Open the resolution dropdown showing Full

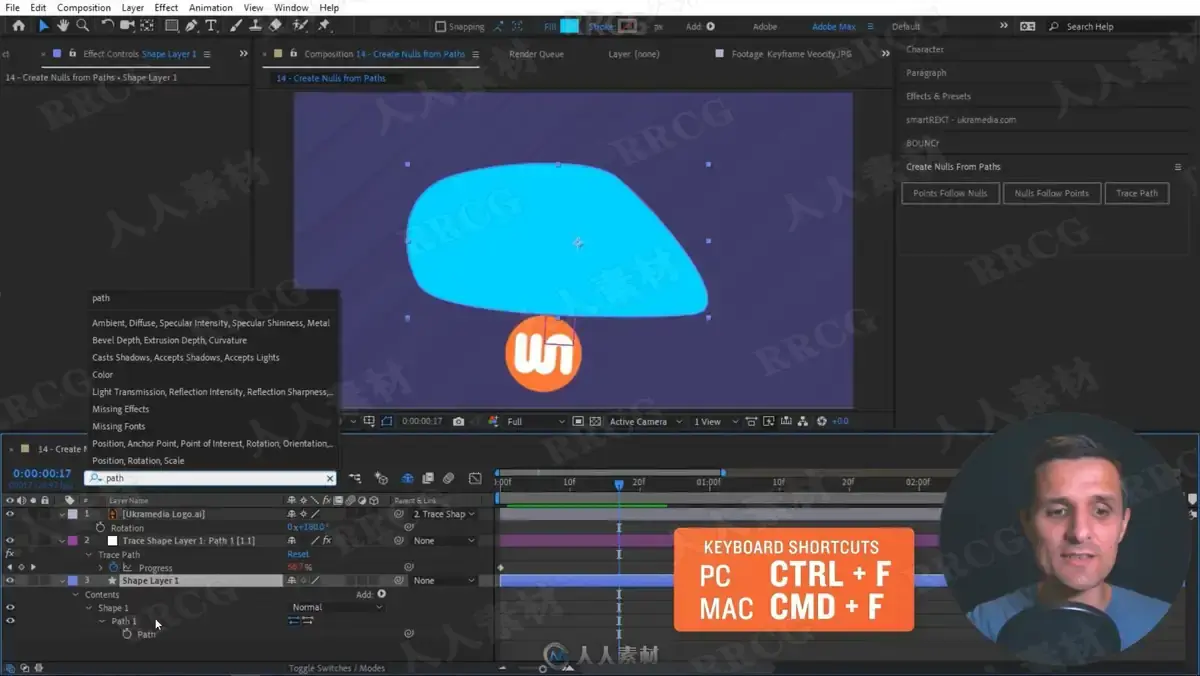[535, 422]
